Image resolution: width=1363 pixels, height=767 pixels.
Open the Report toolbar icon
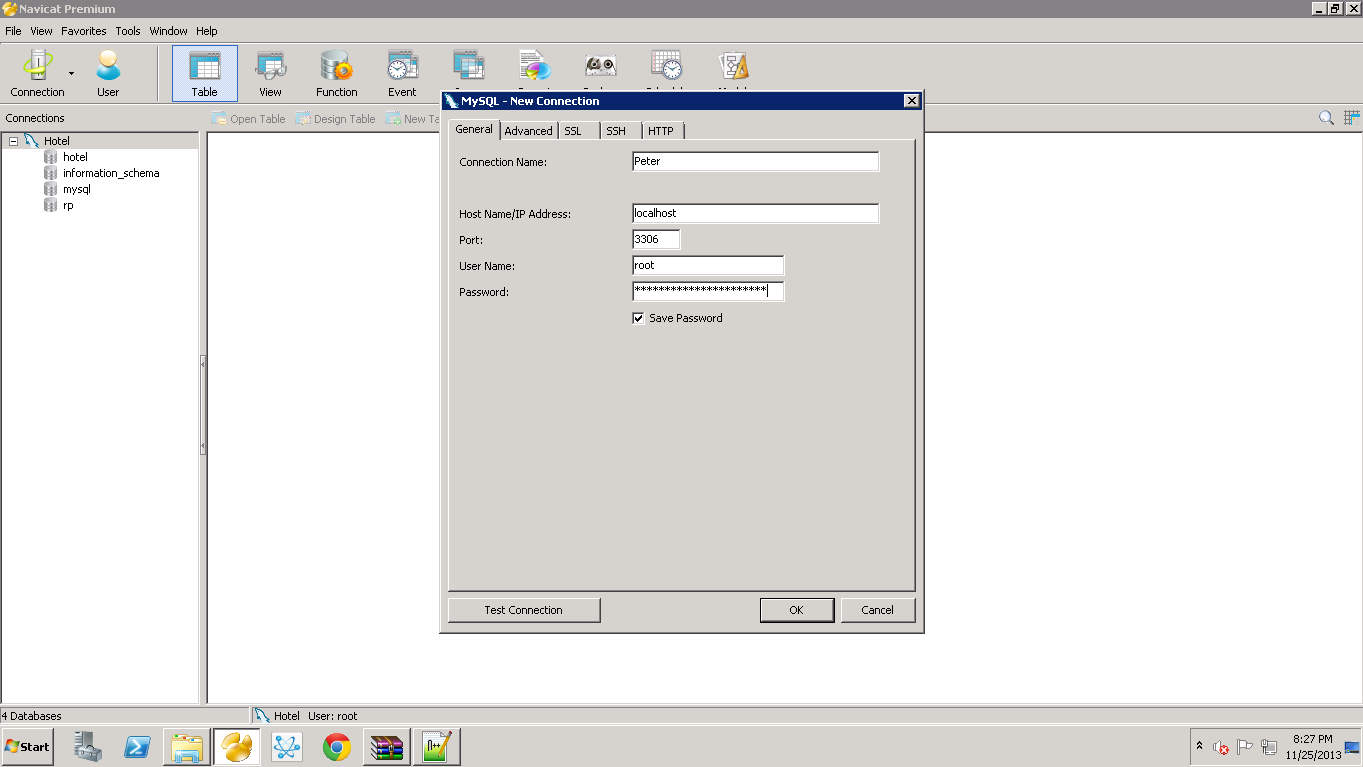535,67
